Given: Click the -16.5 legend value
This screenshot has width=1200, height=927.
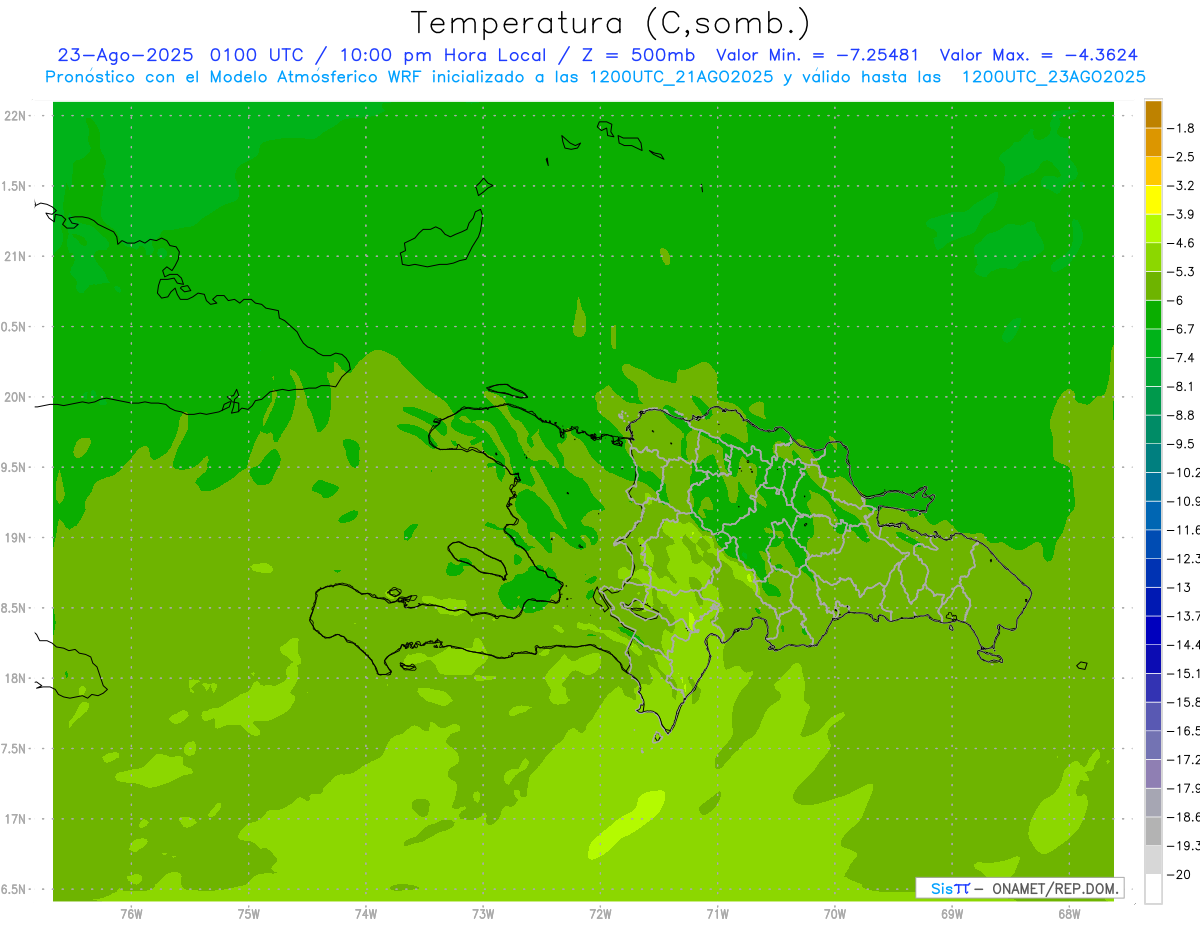Looking at the screenshot, I should (1184, 730).
